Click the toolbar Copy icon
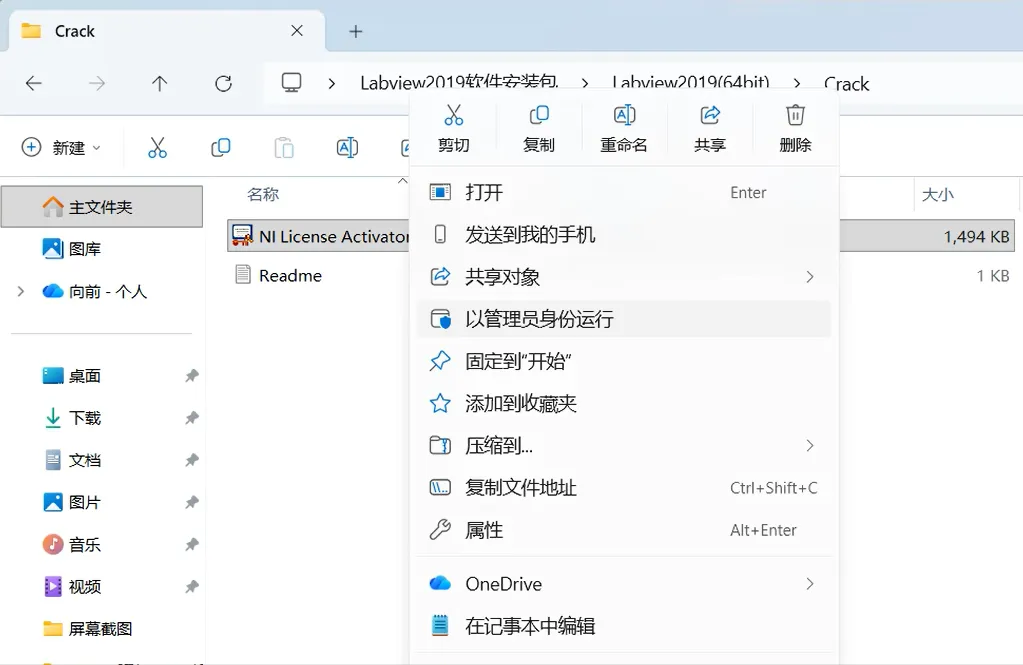Screen dimensions: 1023x665 221,147
